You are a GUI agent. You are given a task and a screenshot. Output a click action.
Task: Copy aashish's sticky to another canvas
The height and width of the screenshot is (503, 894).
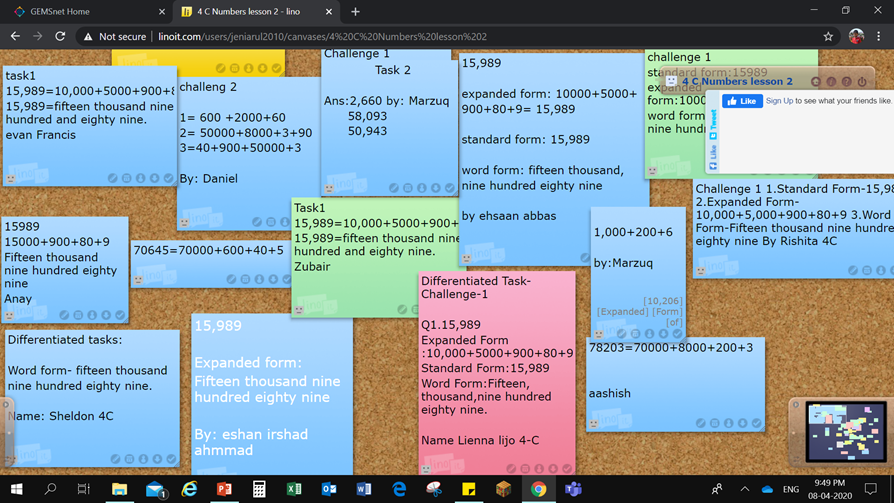click(x=742, y=423)
